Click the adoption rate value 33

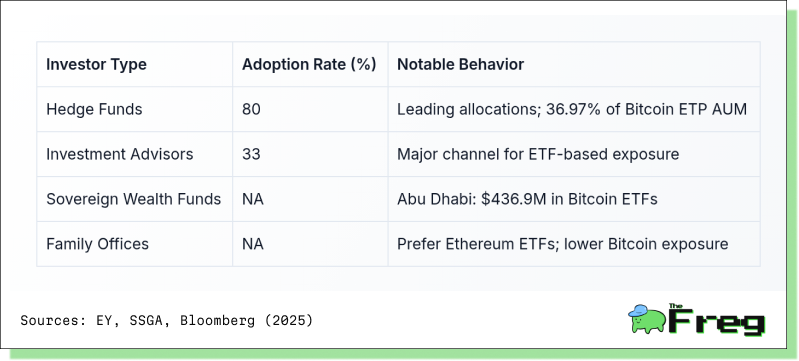coord(251,154)
